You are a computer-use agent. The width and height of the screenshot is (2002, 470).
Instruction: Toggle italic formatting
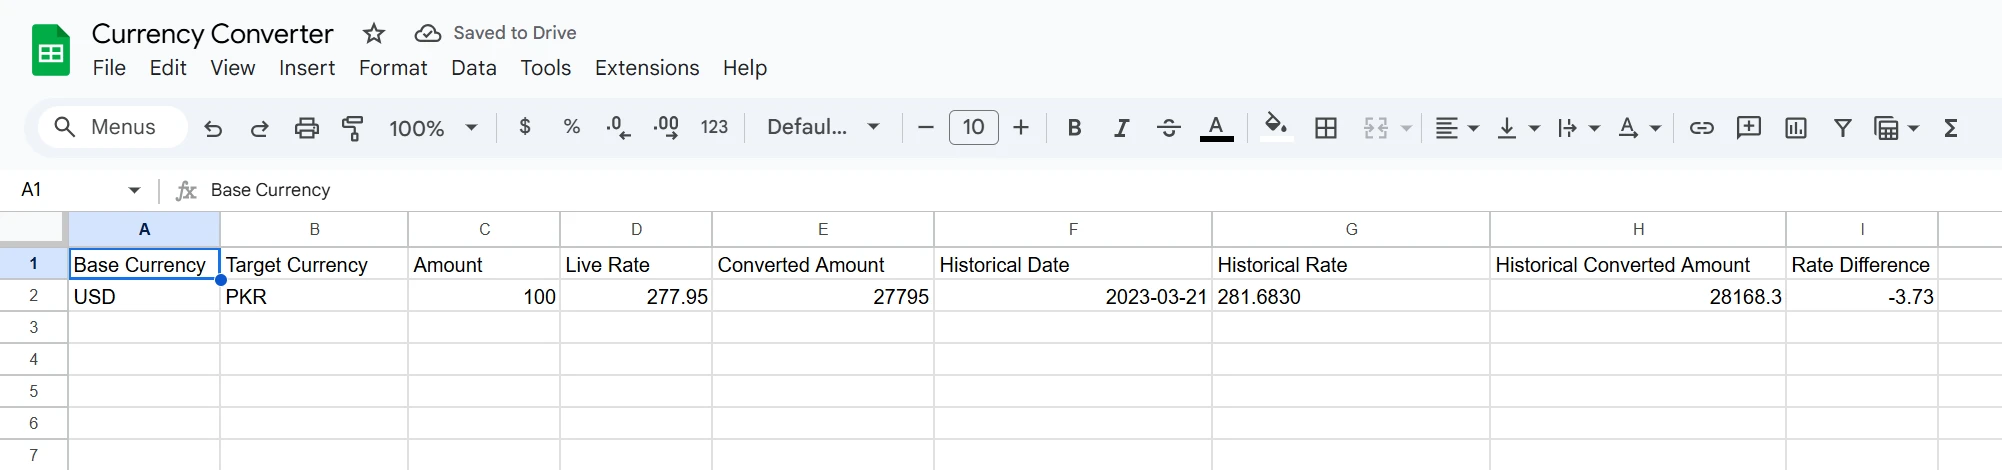[x=1122, y=128]
